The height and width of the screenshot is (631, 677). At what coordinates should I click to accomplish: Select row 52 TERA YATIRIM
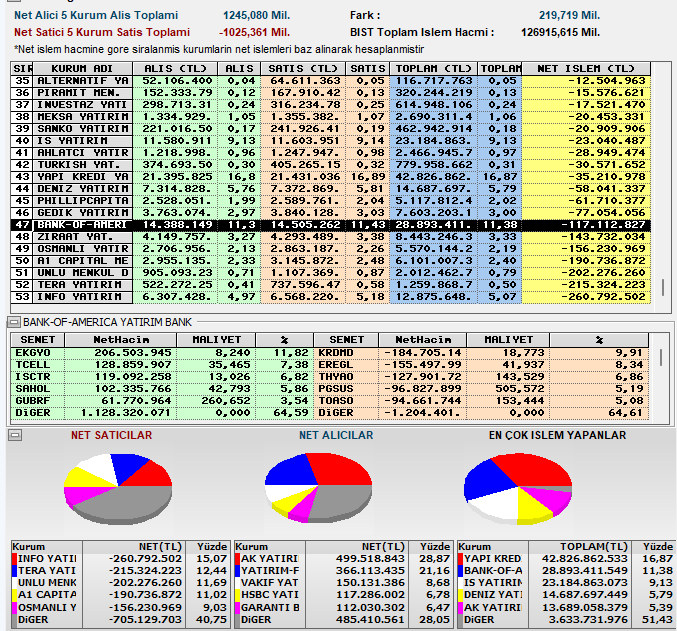point(331,285)
